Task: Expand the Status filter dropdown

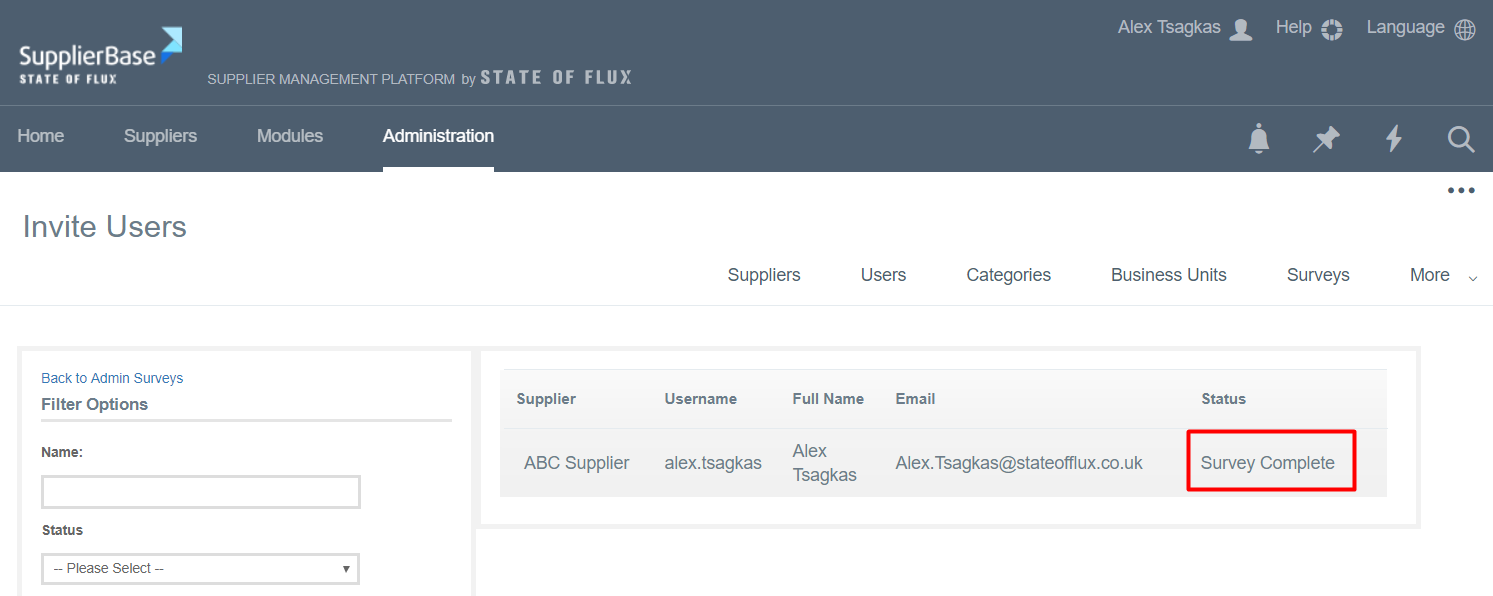Action: point(200,568)
